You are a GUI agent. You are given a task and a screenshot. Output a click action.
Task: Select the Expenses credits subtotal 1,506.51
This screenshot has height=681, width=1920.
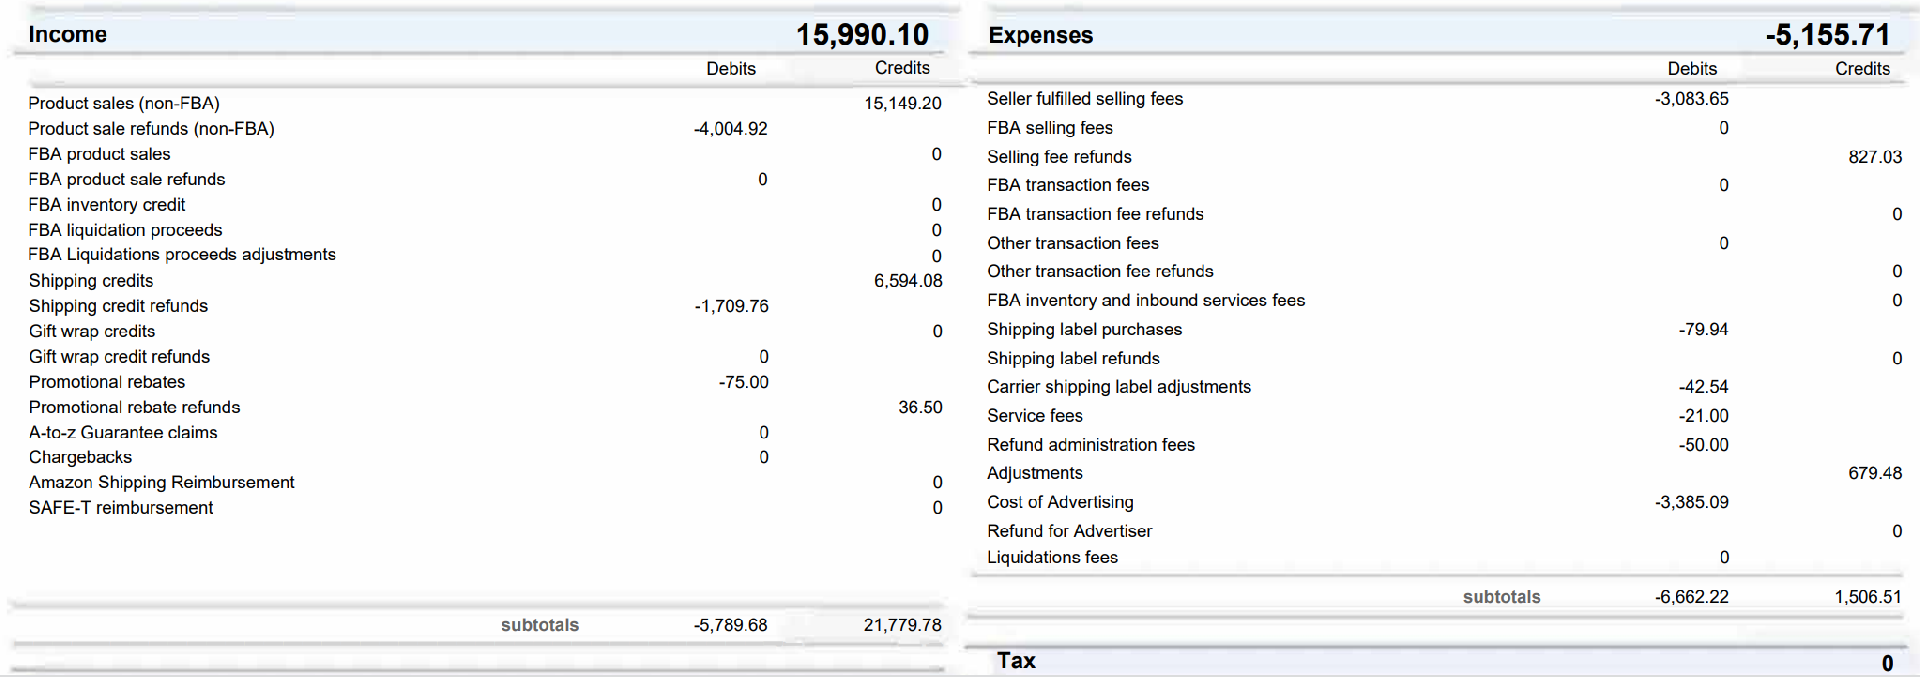pos(1867,597)
